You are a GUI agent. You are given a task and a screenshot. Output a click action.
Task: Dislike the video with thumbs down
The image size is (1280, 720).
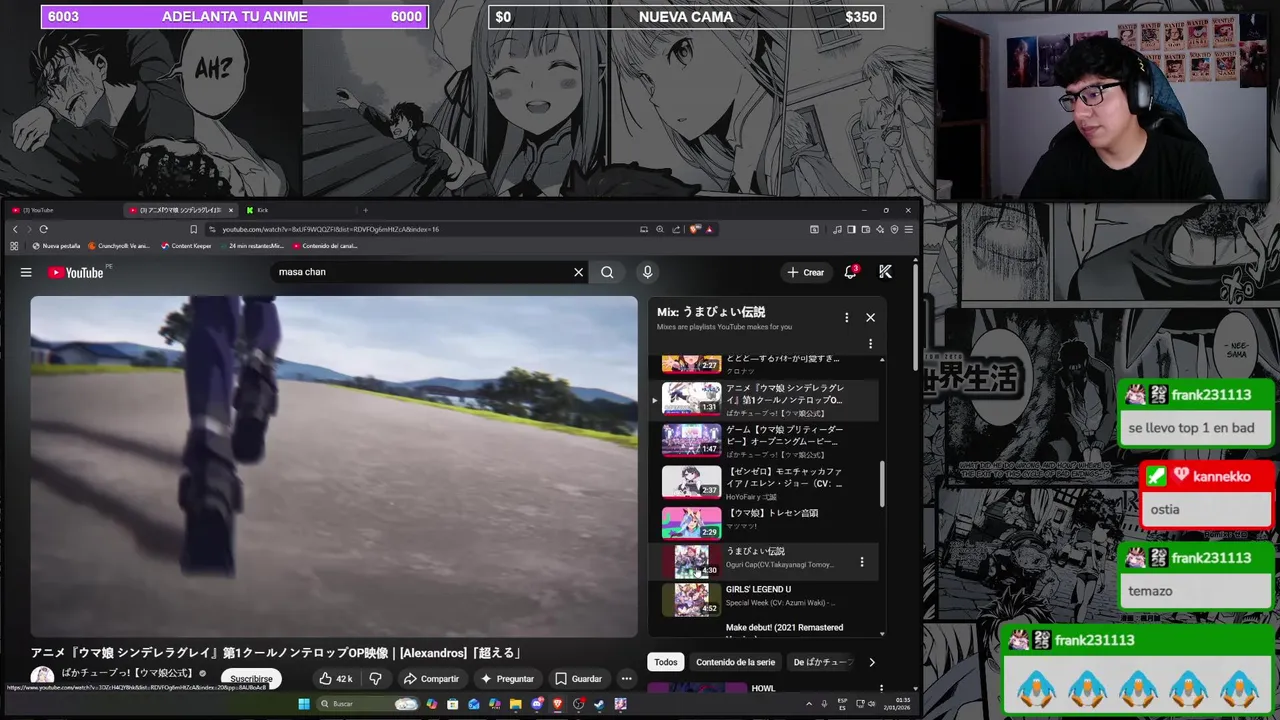click(x=376, y=679)
